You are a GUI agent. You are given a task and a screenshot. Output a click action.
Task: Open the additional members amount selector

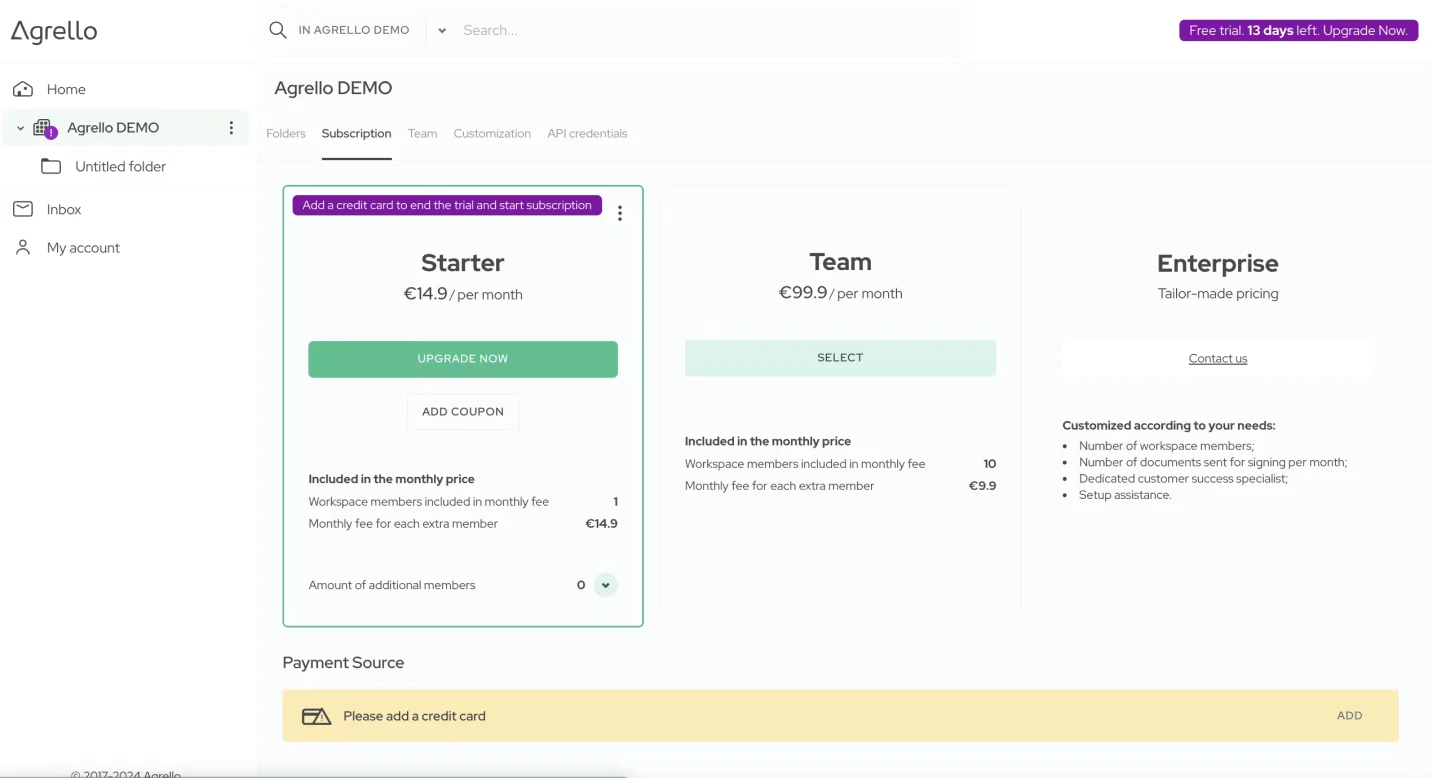[604, 584]
